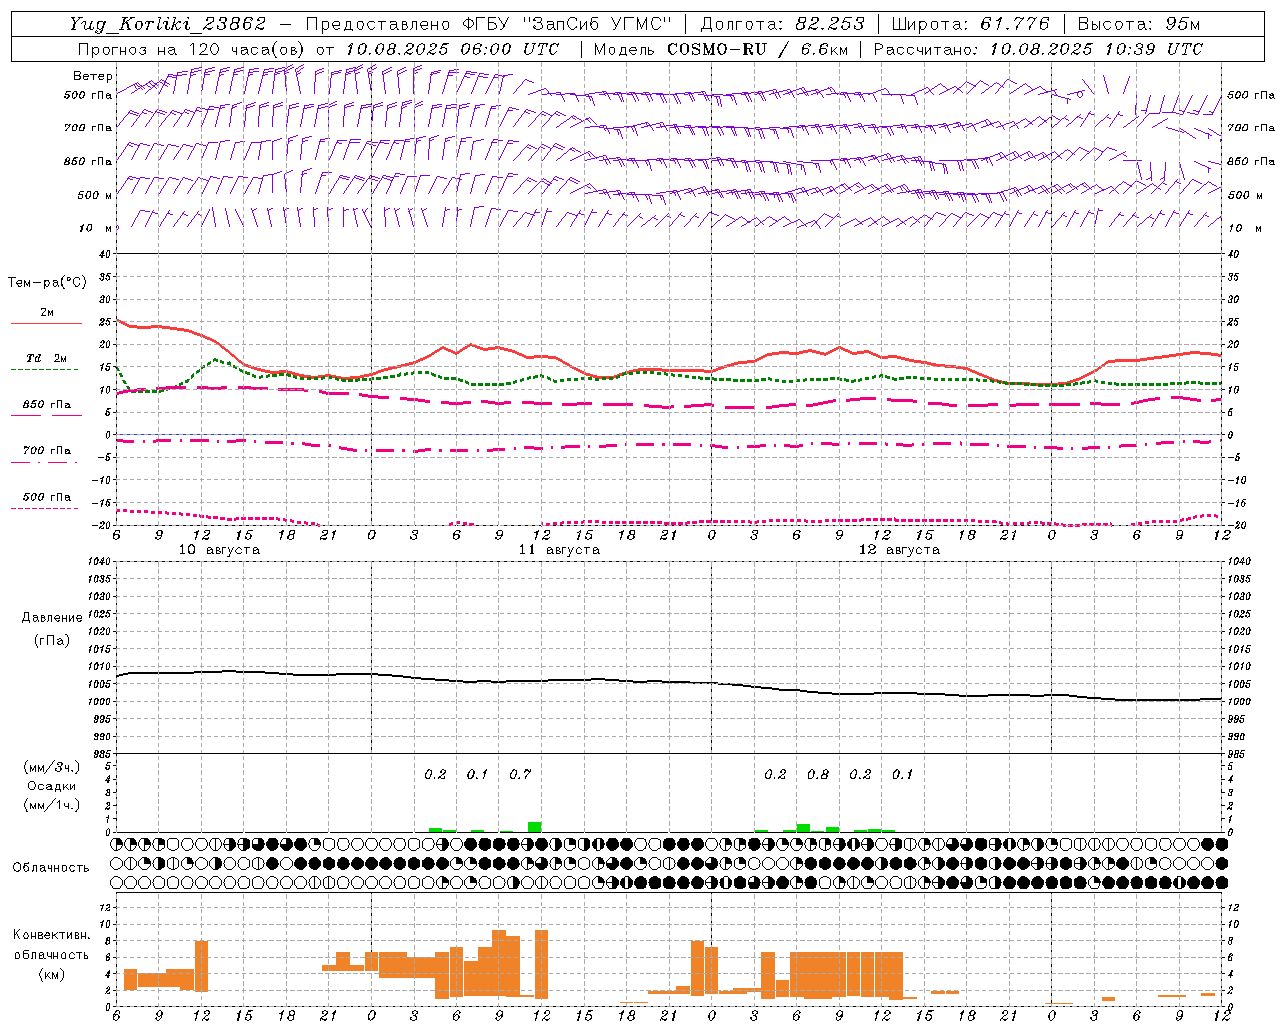Click the black surface pressure curve
1280x1024 pixels.
670,681
